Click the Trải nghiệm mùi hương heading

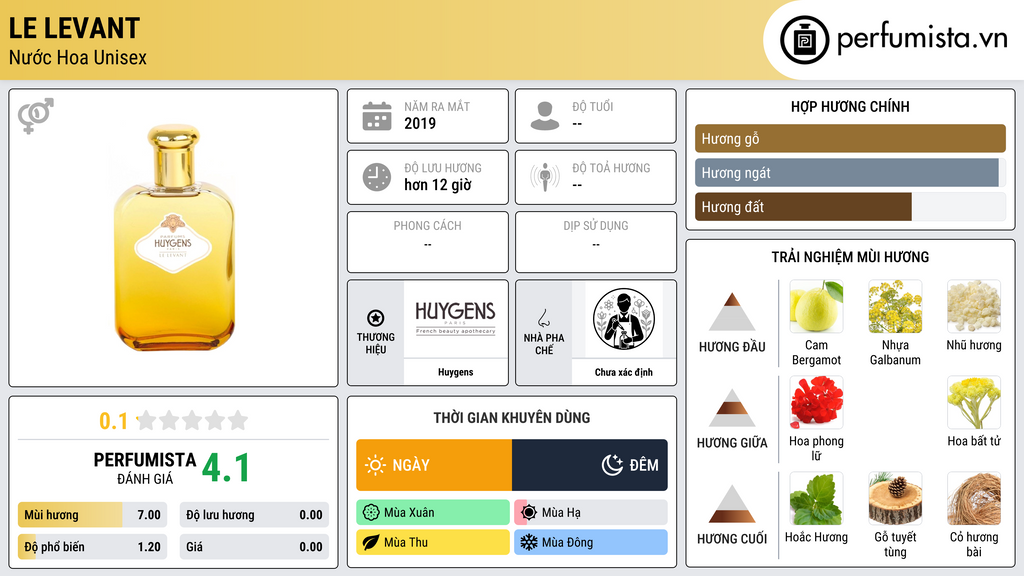(850, 257)
